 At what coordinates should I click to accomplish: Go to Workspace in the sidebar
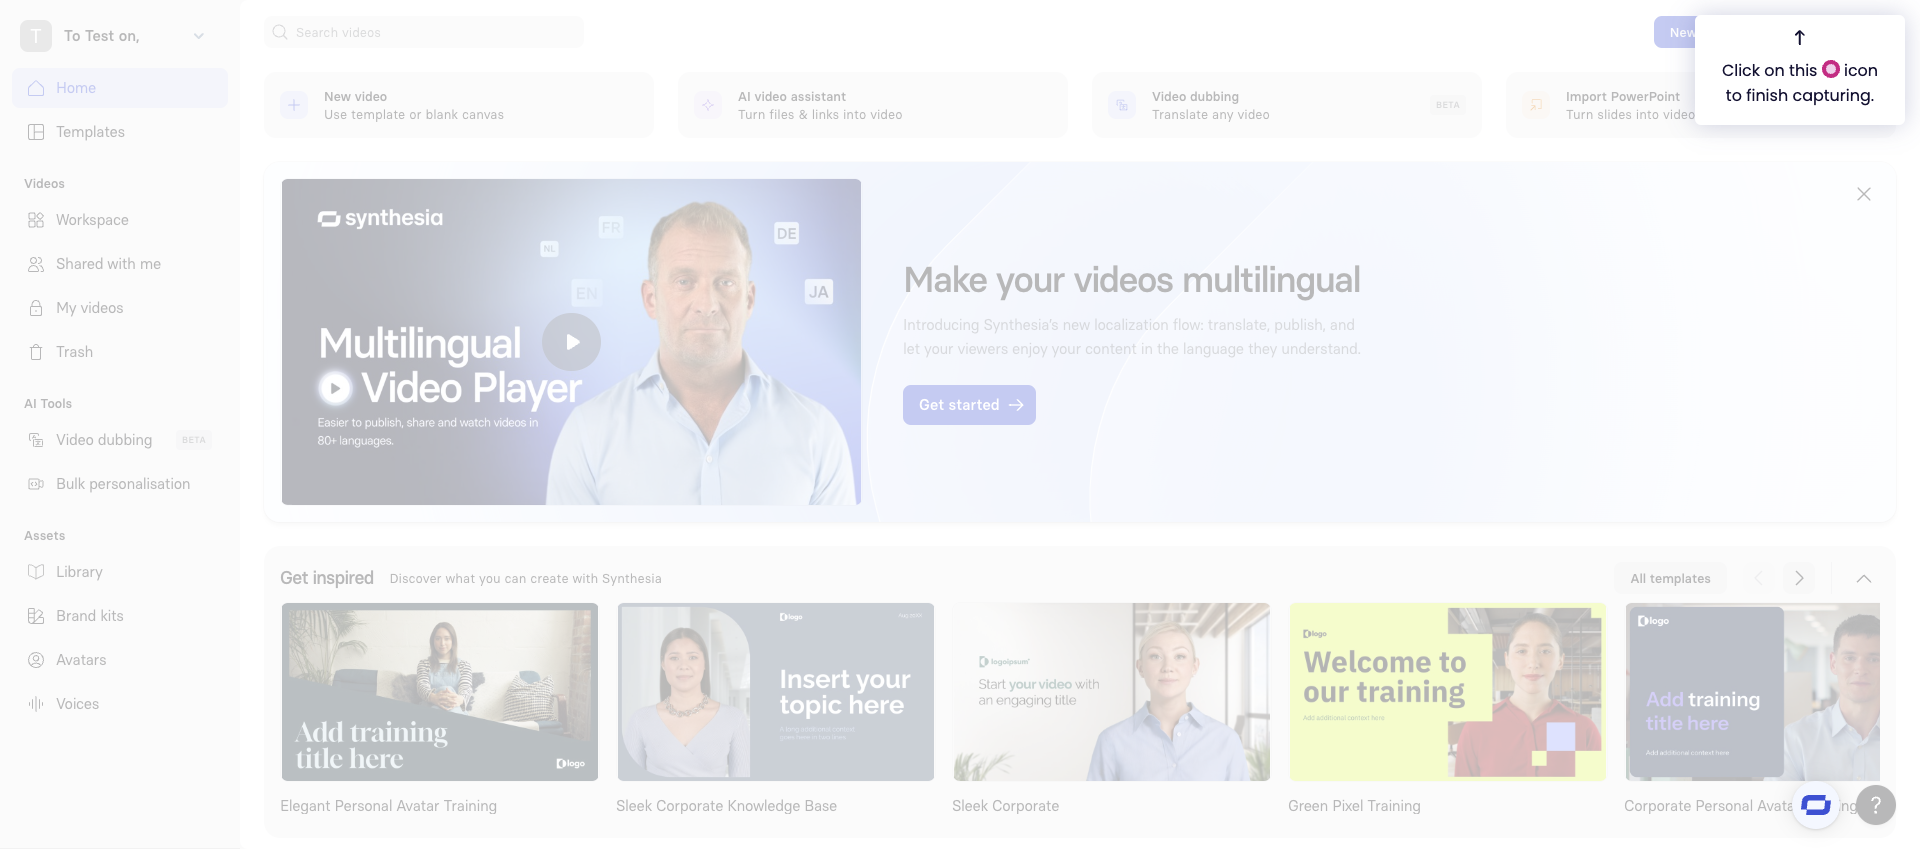click(120, 220)
